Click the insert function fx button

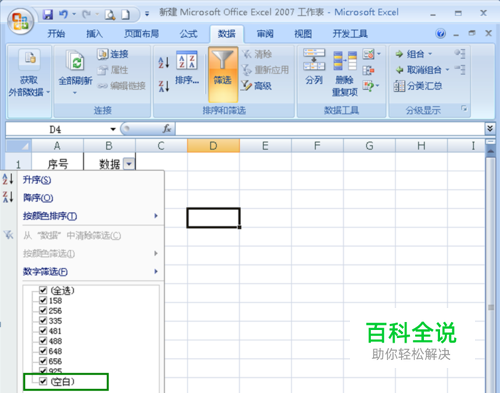[x=167, y=129]
